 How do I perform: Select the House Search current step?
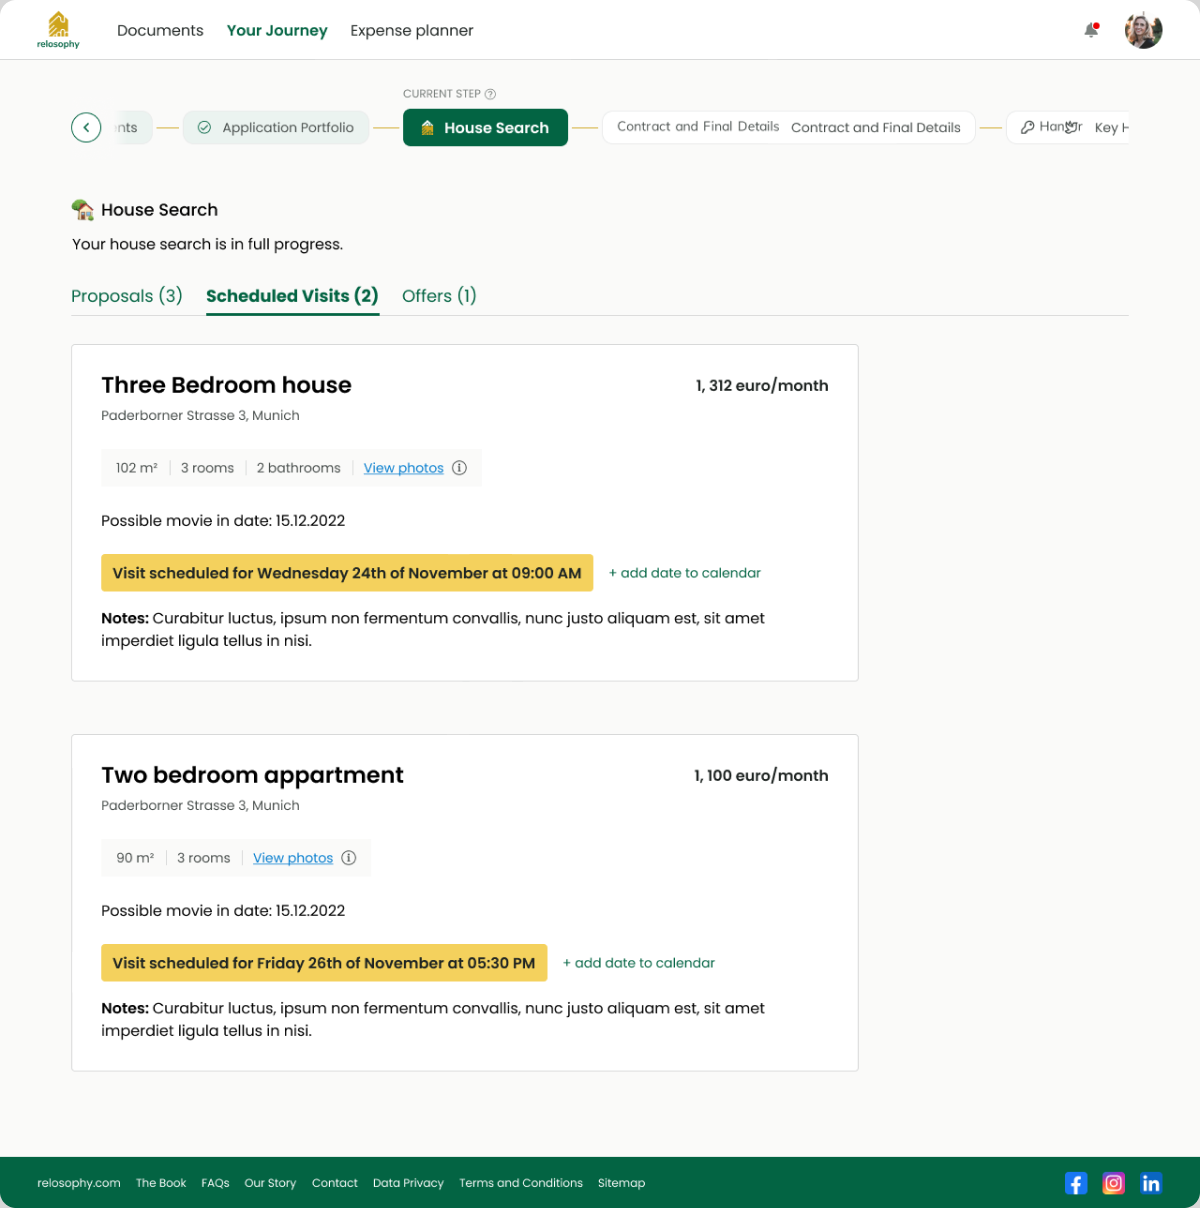click(485, 127)
